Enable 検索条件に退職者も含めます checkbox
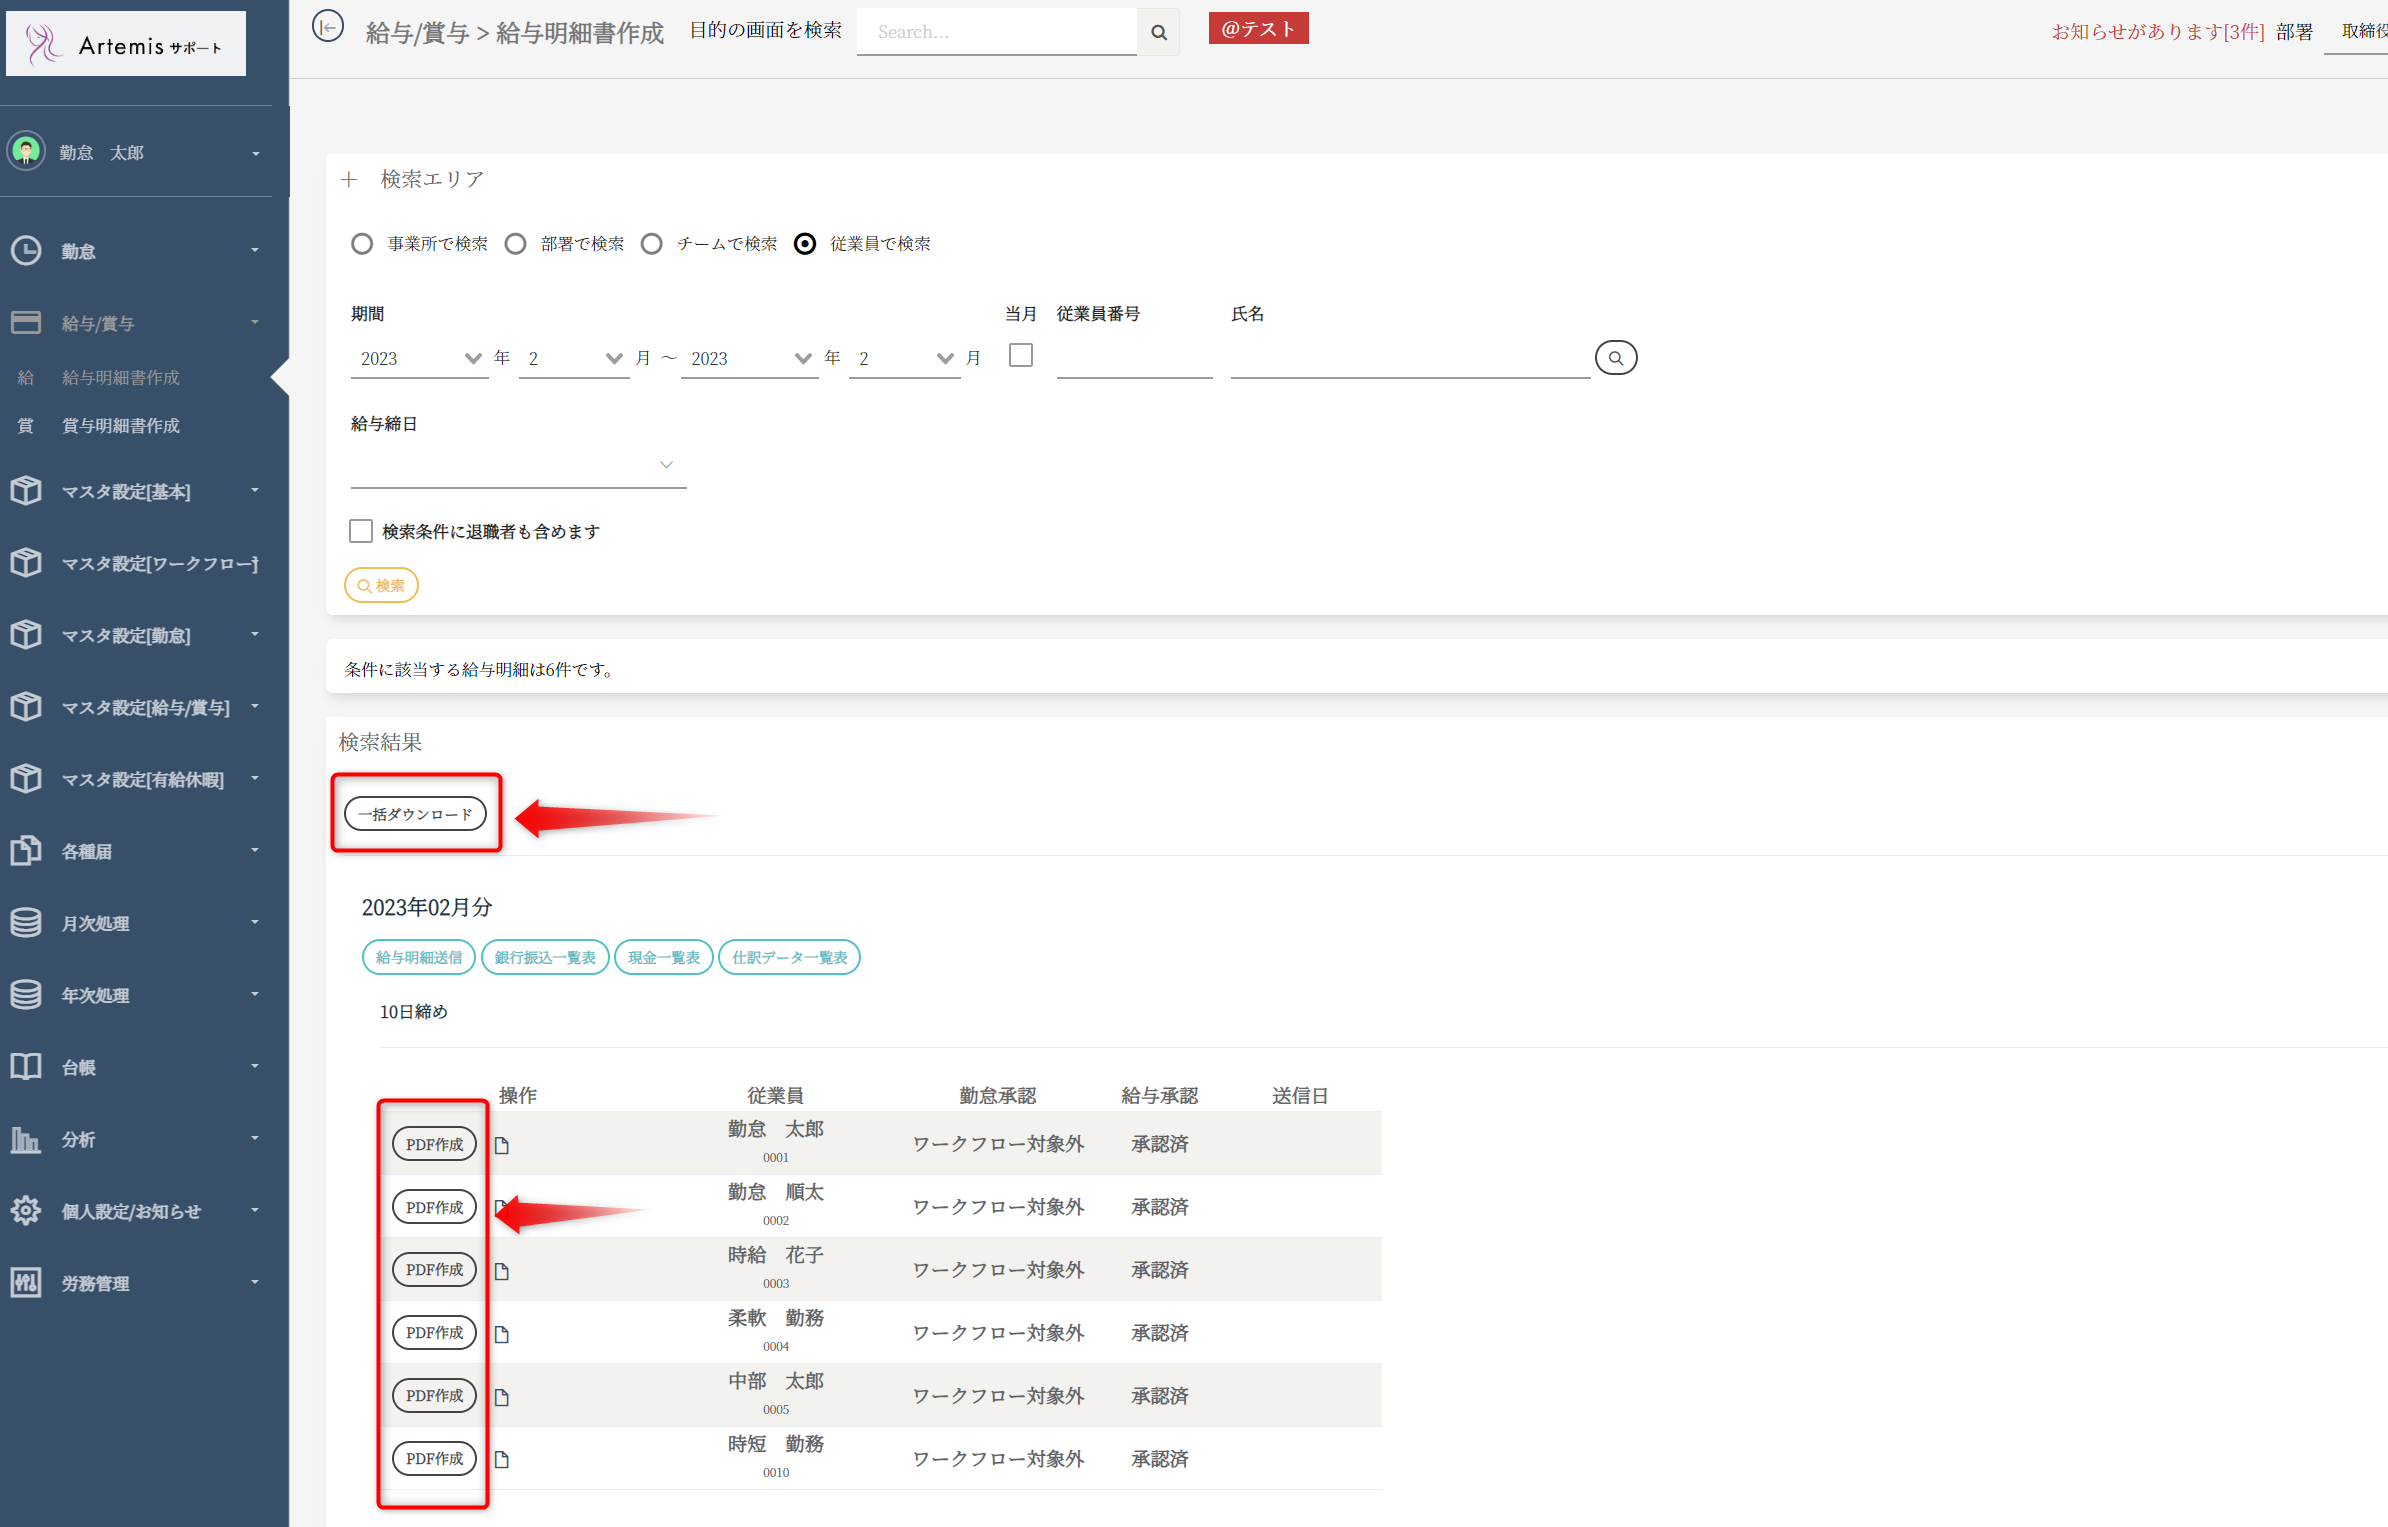The width and height of the screenshot is (2388, 1527). pos(361,531)
